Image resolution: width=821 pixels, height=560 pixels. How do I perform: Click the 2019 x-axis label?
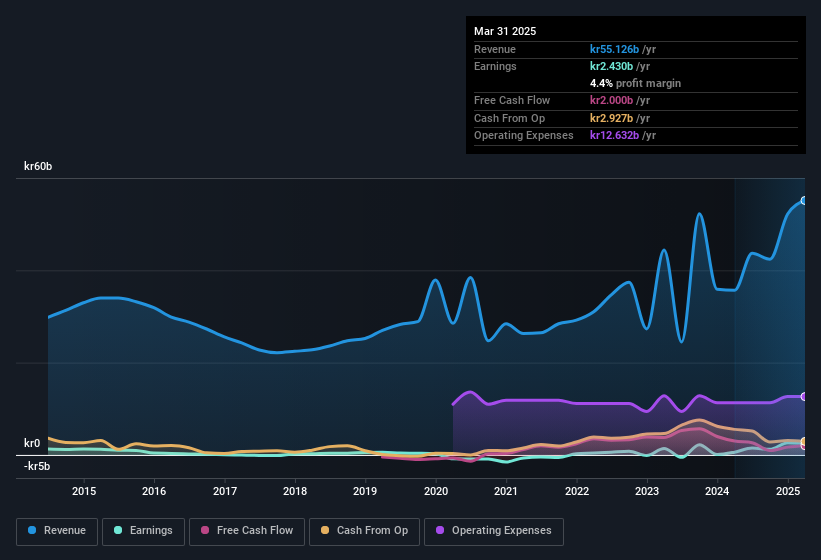[365, 491]
